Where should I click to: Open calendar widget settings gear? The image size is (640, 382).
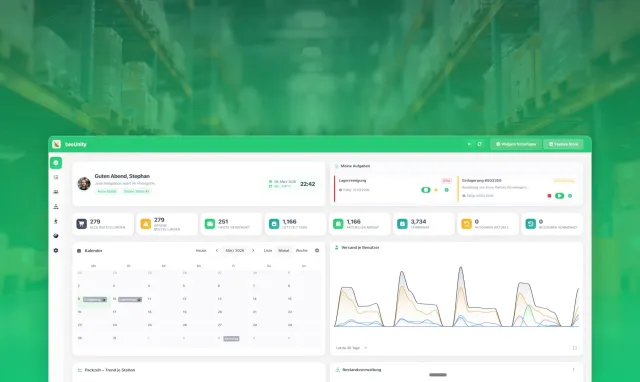click(x=317, y=250)
